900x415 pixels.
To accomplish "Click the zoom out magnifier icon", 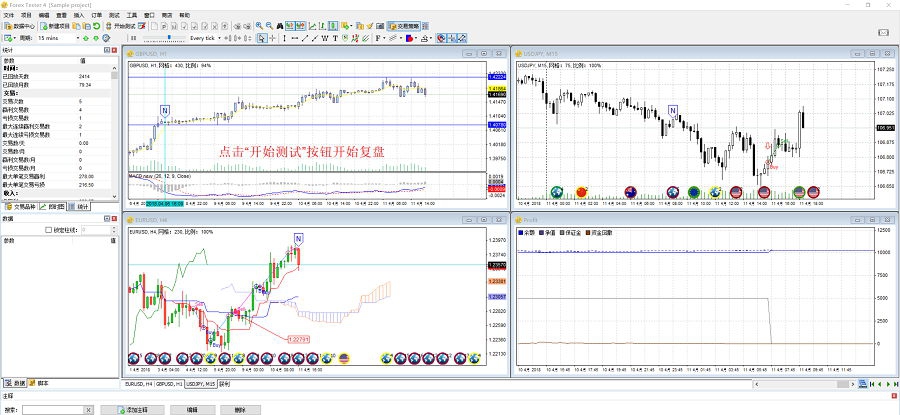I will point(269,26).
